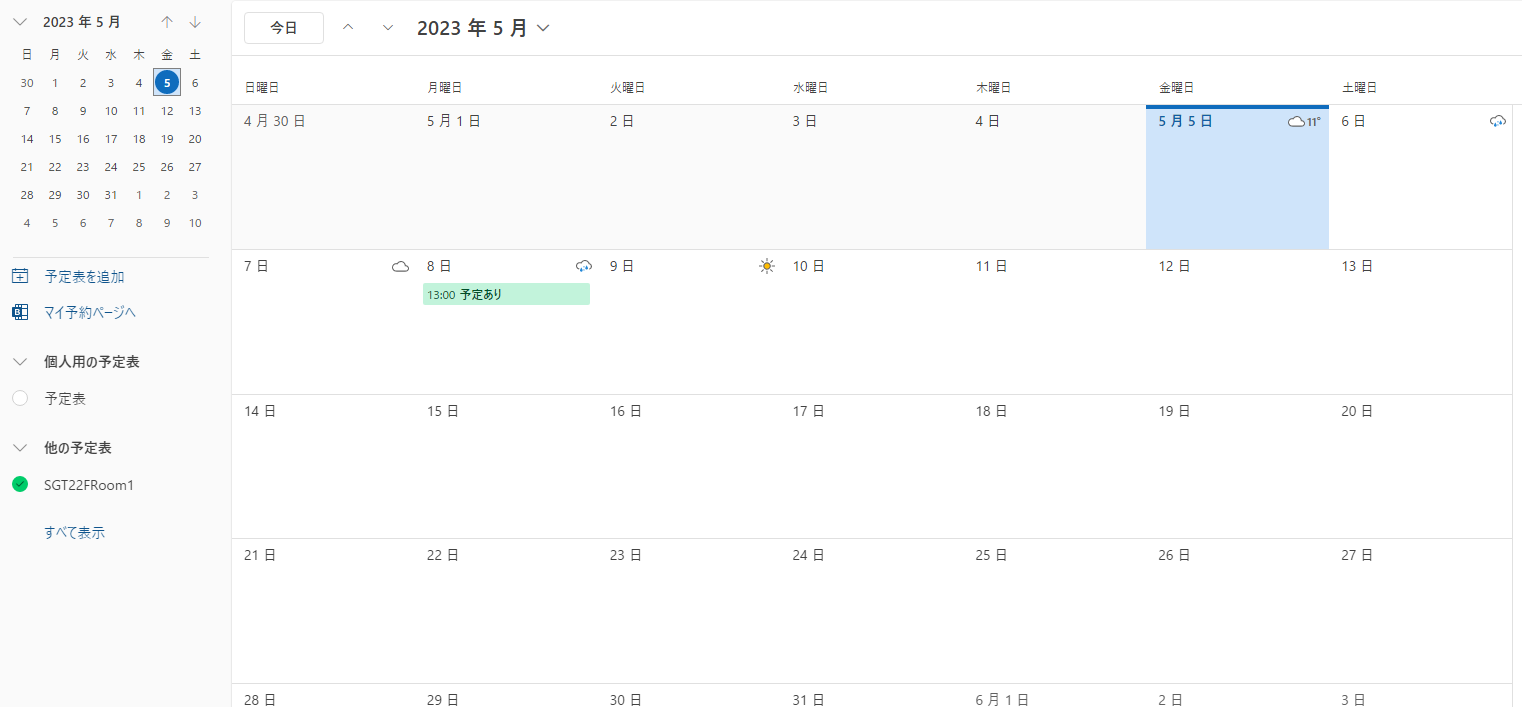Screen dimensions: 1522x707
Task: Click the マイ予約ページへ bookings icon
Action: coord(20,312)
